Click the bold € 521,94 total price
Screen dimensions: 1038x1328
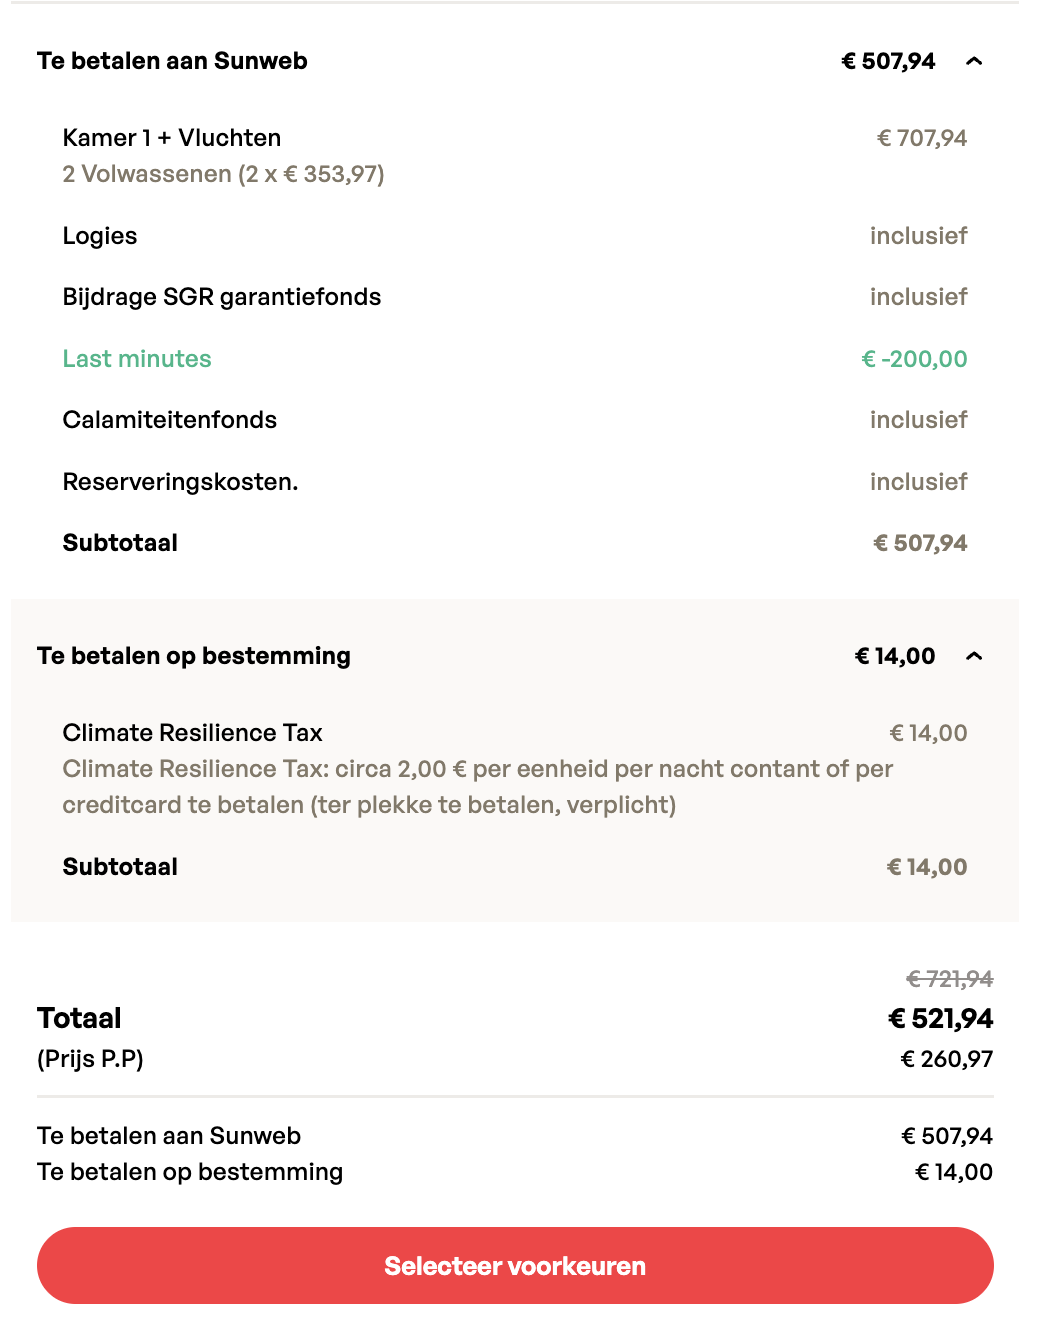[940, 1019]
